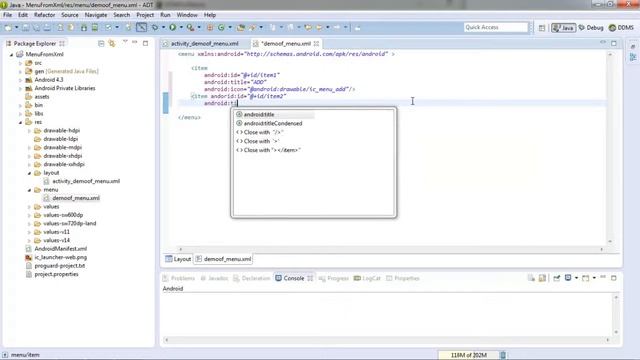Open the Project menu
This screenshot has height=360, width=640.
[x=145, y=15]
